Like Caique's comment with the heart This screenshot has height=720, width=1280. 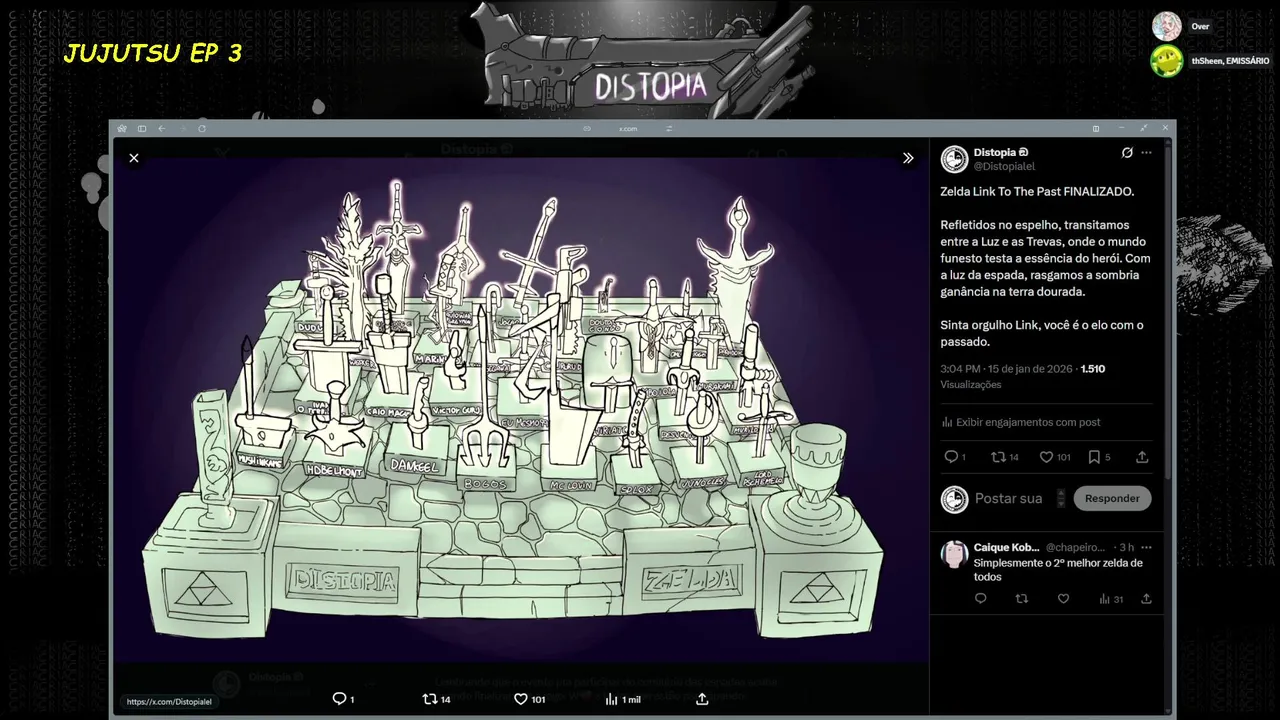click(x=1063, y=599)
